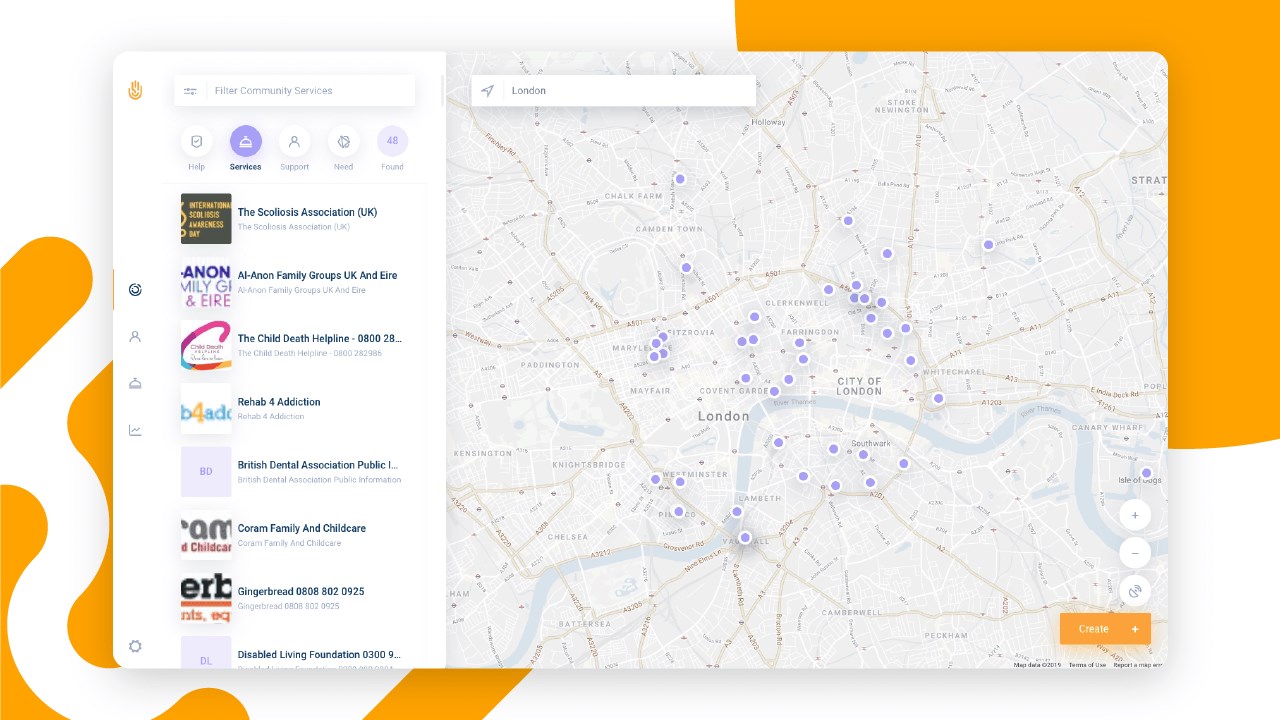This screenshot has width=1280, height=720.
Task: Open the analytics chart sidebar icon
Action: pos(135,431)
